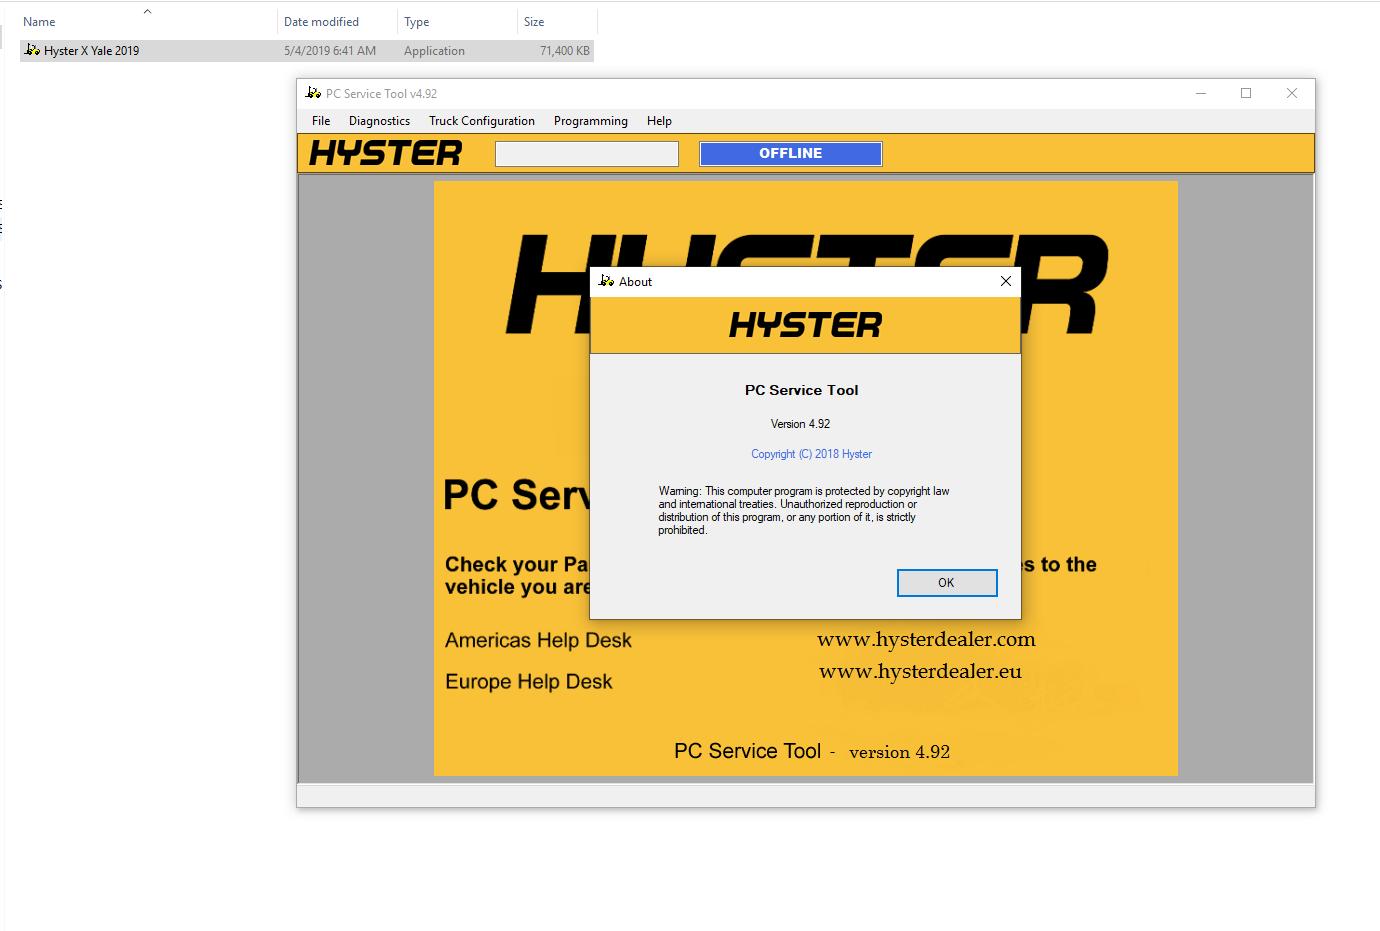Screen dimensions: 1380x931
Task: Click the forklift icon in About title bar
Action: pos(606,281)
